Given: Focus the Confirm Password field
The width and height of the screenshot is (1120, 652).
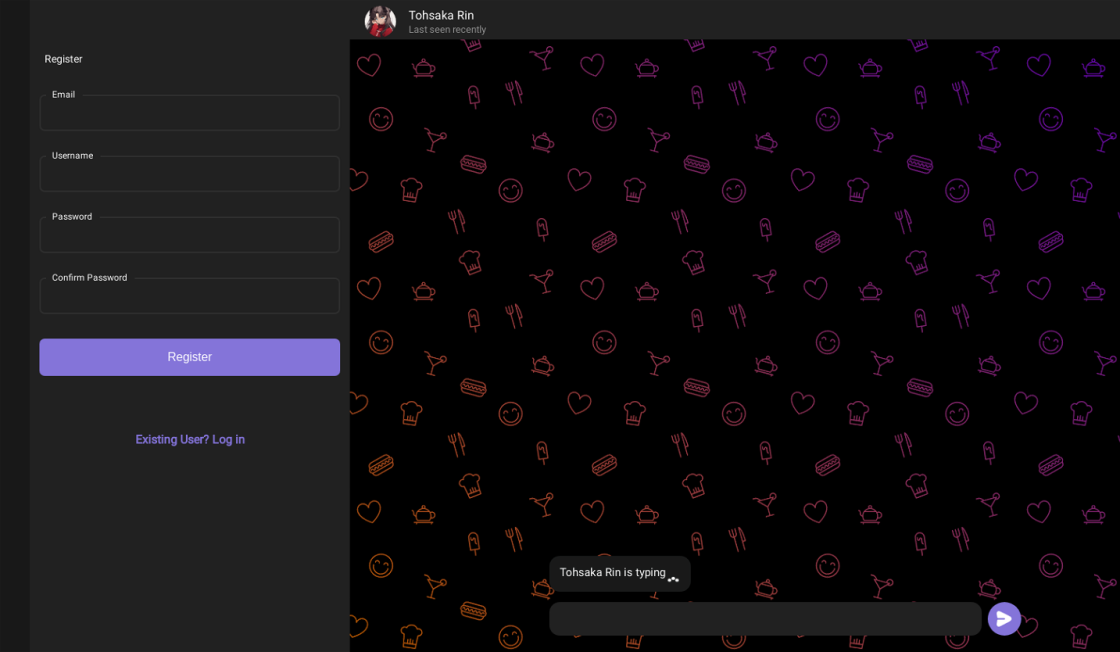Looking at the screenshot, I should coord(189,297).
